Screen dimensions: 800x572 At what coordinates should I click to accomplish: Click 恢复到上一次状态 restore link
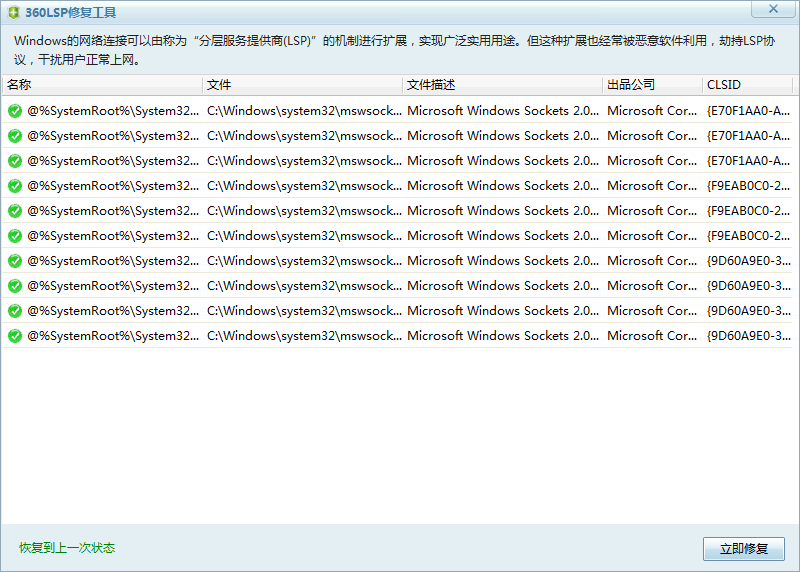click(x=67, y=548)
